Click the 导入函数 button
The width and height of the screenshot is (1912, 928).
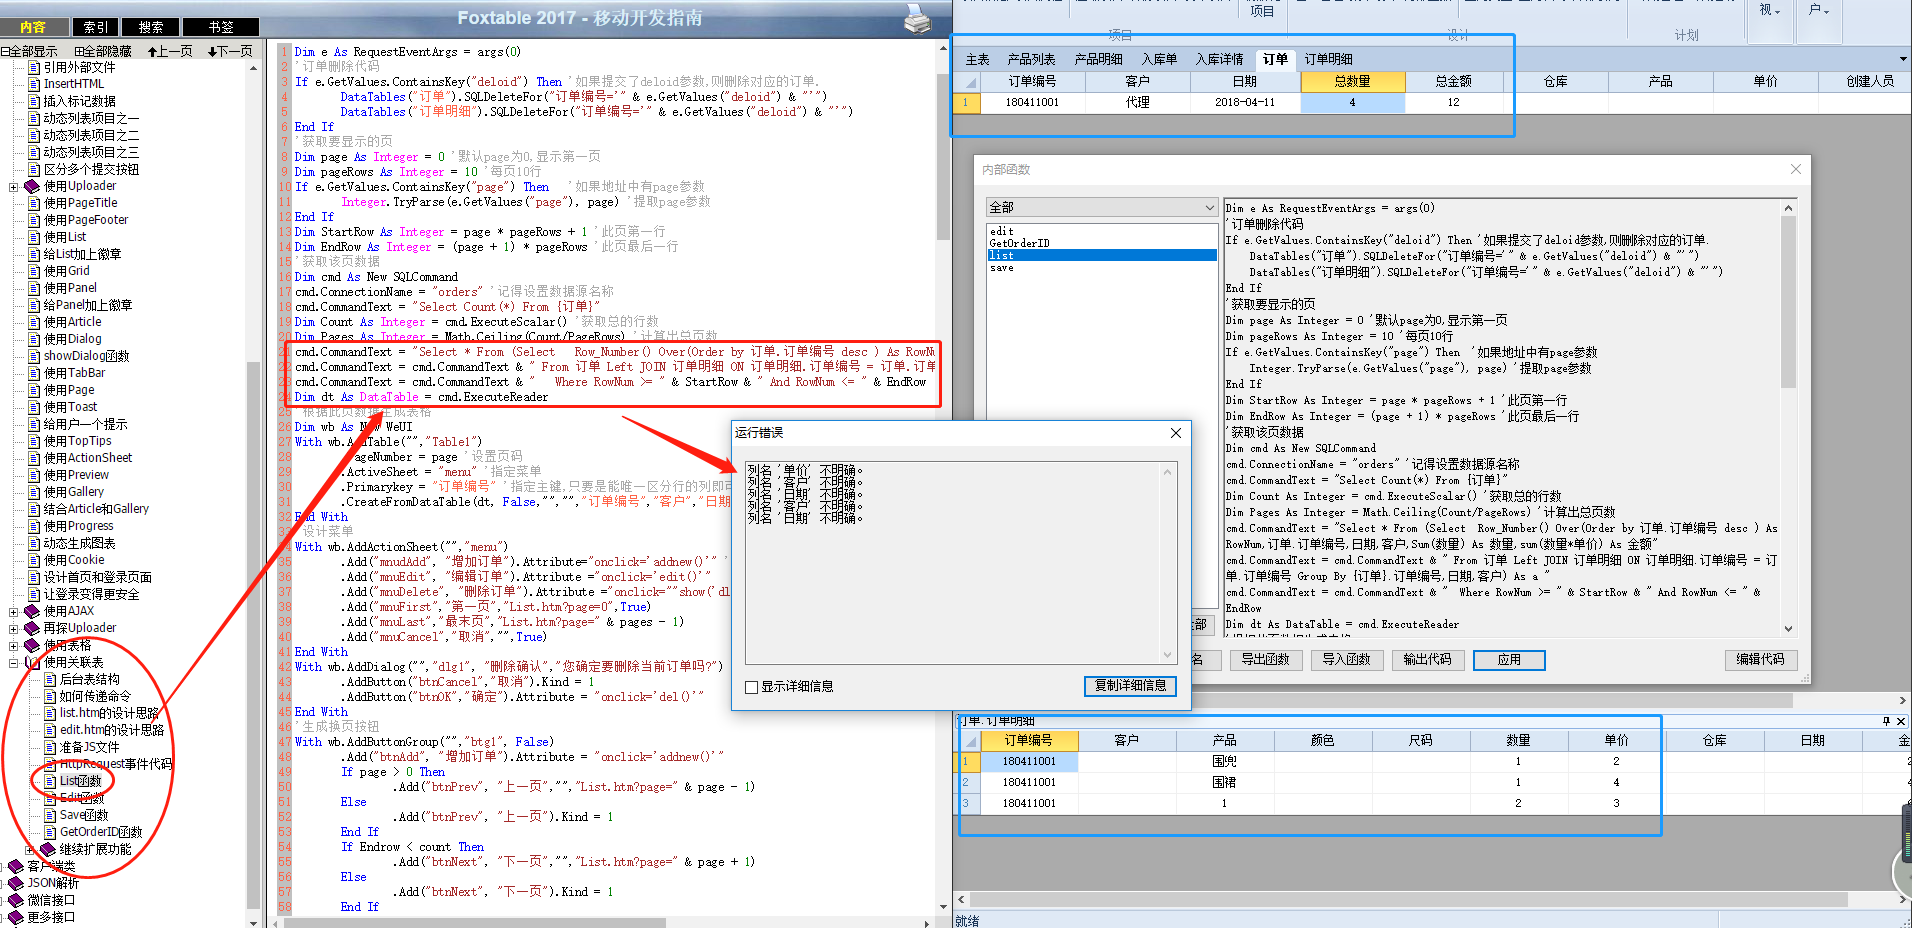point(1346,660)
